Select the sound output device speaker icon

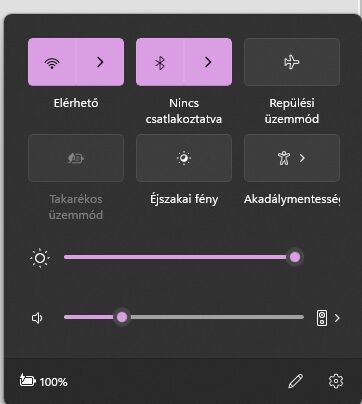322,318
